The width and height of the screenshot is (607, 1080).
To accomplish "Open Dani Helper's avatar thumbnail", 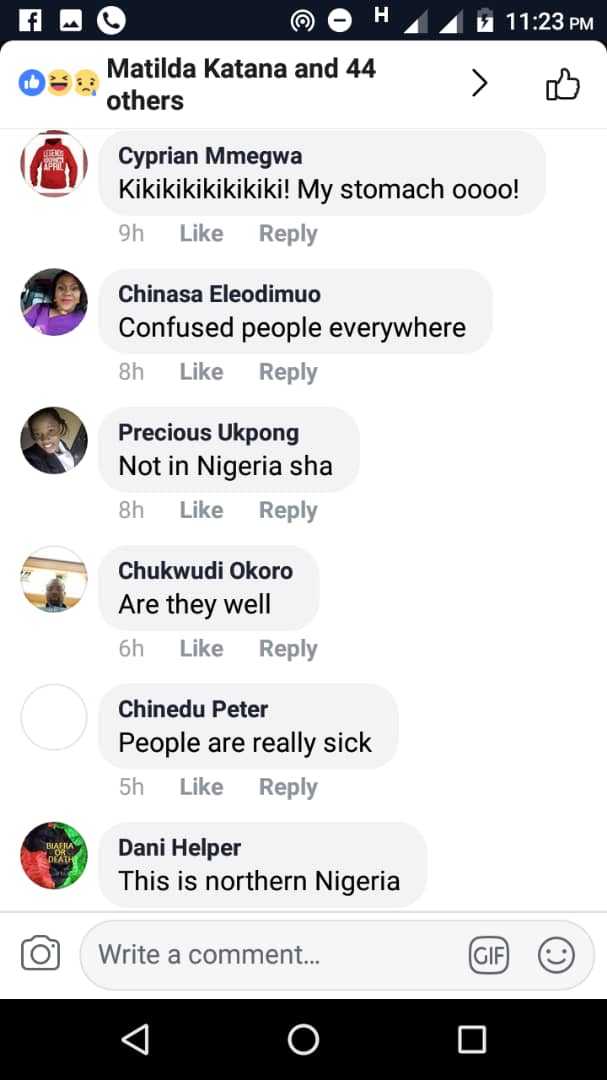I will 54,856.
